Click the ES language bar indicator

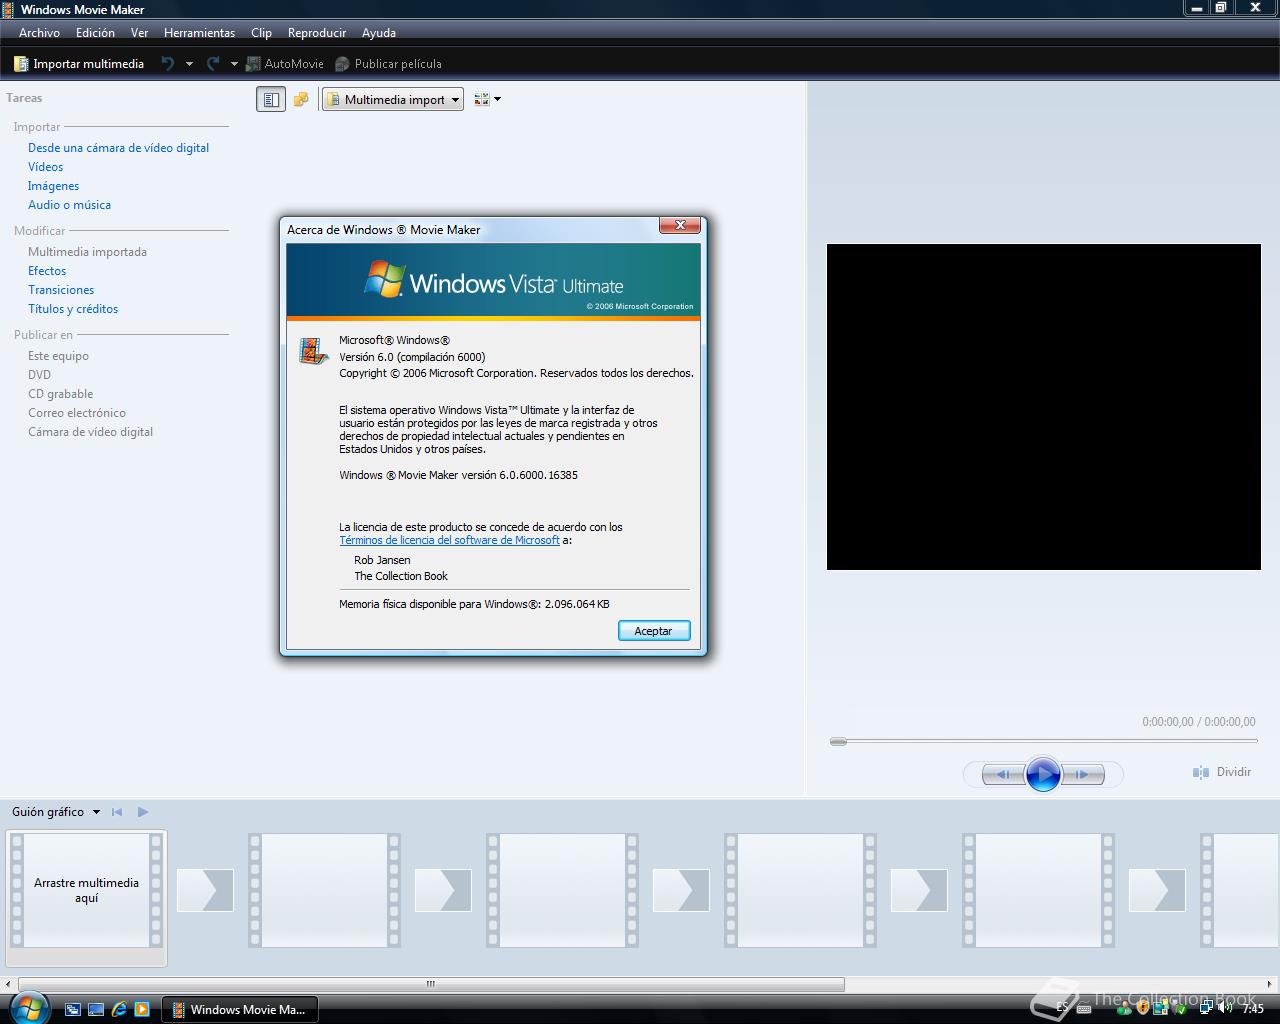(1062, 1007)
